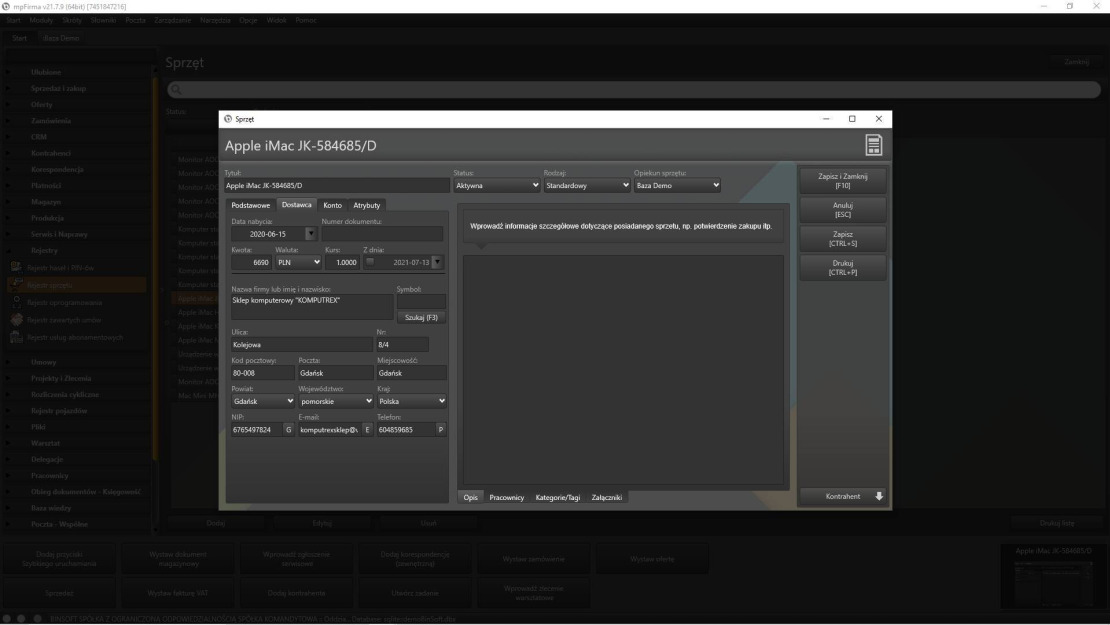Screen dimensions: 1110x625
Task: Open the Powiat dropdown
Action: tap(263, 401)
